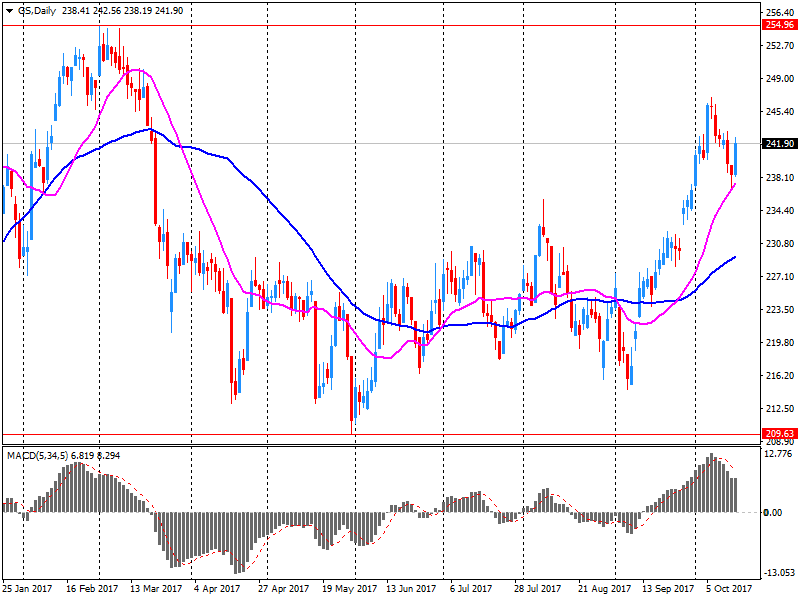Click OHLC values 238.41 242.56 238.19 241.90
Screen dimensions: 800x600
coord(122,11)
